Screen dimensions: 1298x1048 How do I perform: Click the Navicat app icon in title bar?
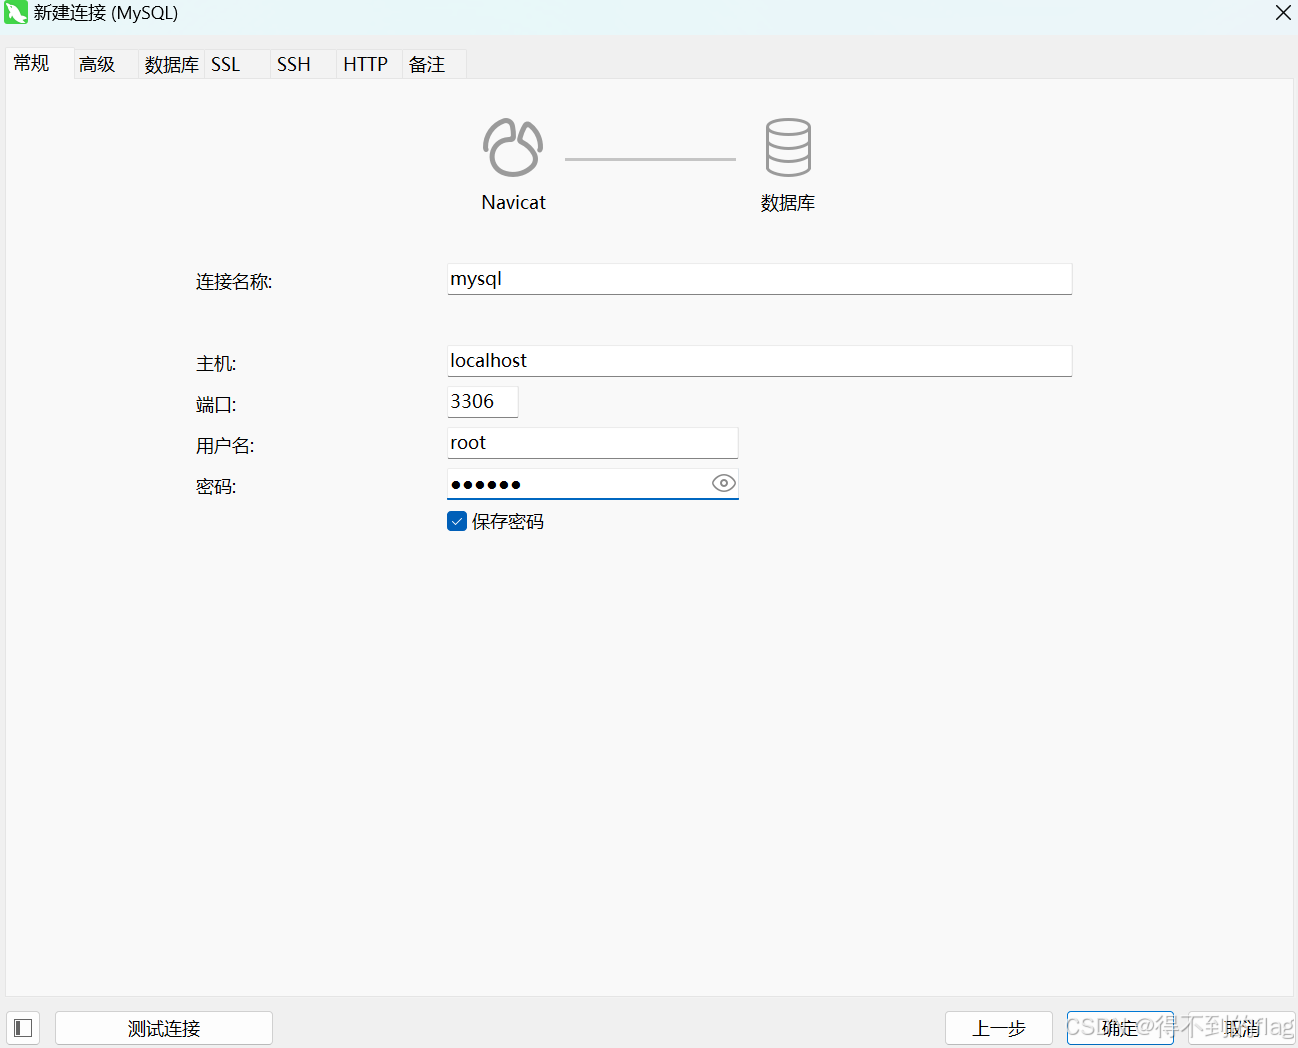pyautogui.click(x=16, y=13)
